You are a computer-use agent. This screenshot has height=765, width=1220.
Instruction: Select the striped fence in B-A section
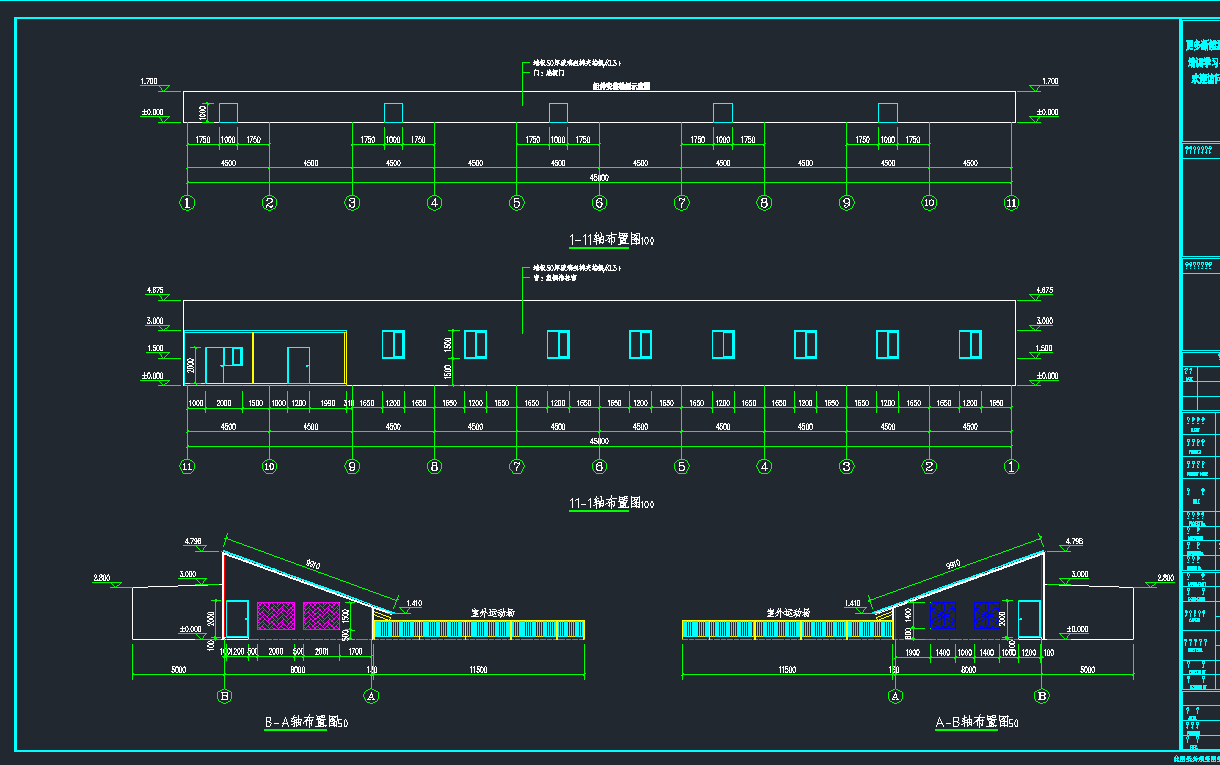point(478,629)
